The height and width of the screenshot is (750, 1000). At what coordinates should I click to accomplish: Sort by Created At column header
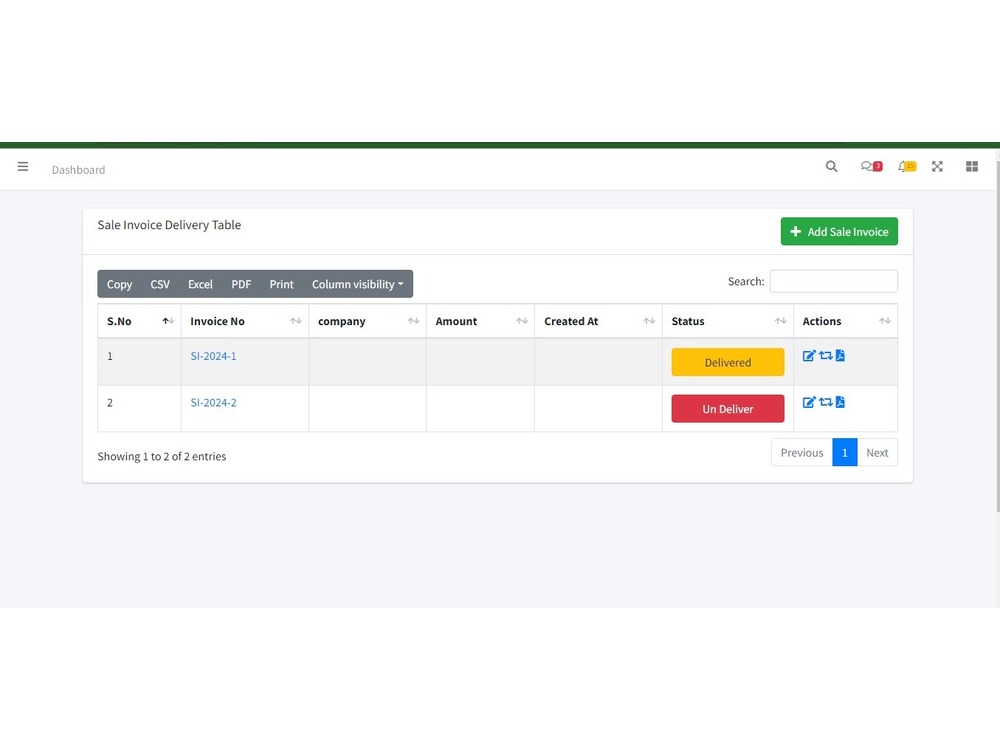[598, 321]
